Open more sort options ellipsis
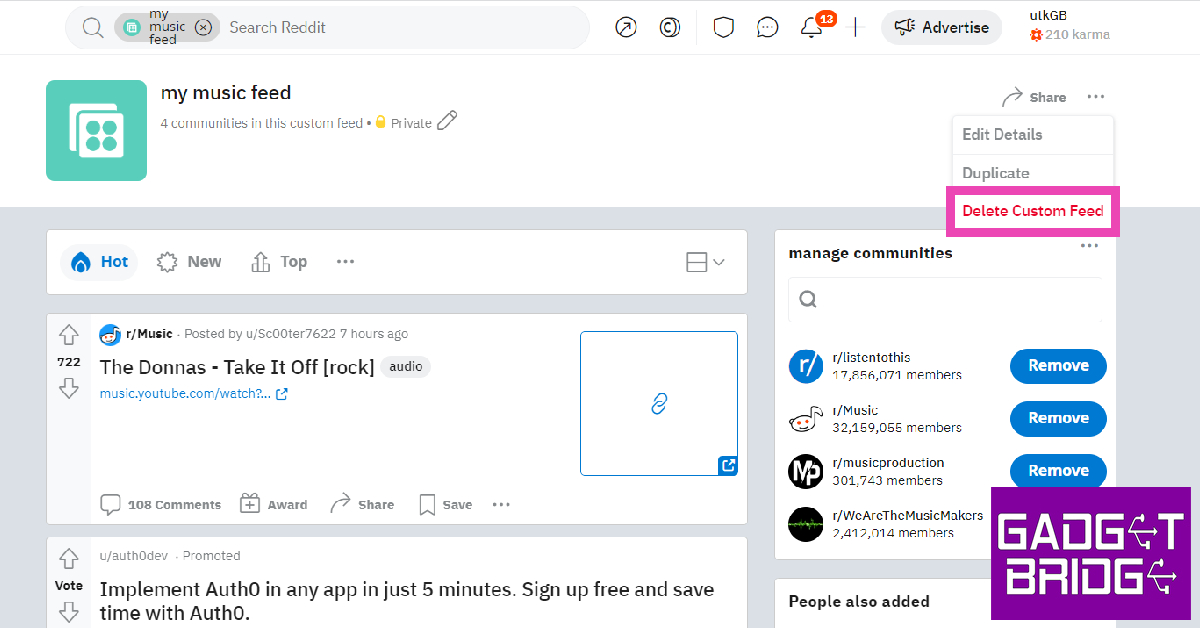Image resolution: width=1200 pixels, height=628 pixels. tap(345, 262)
